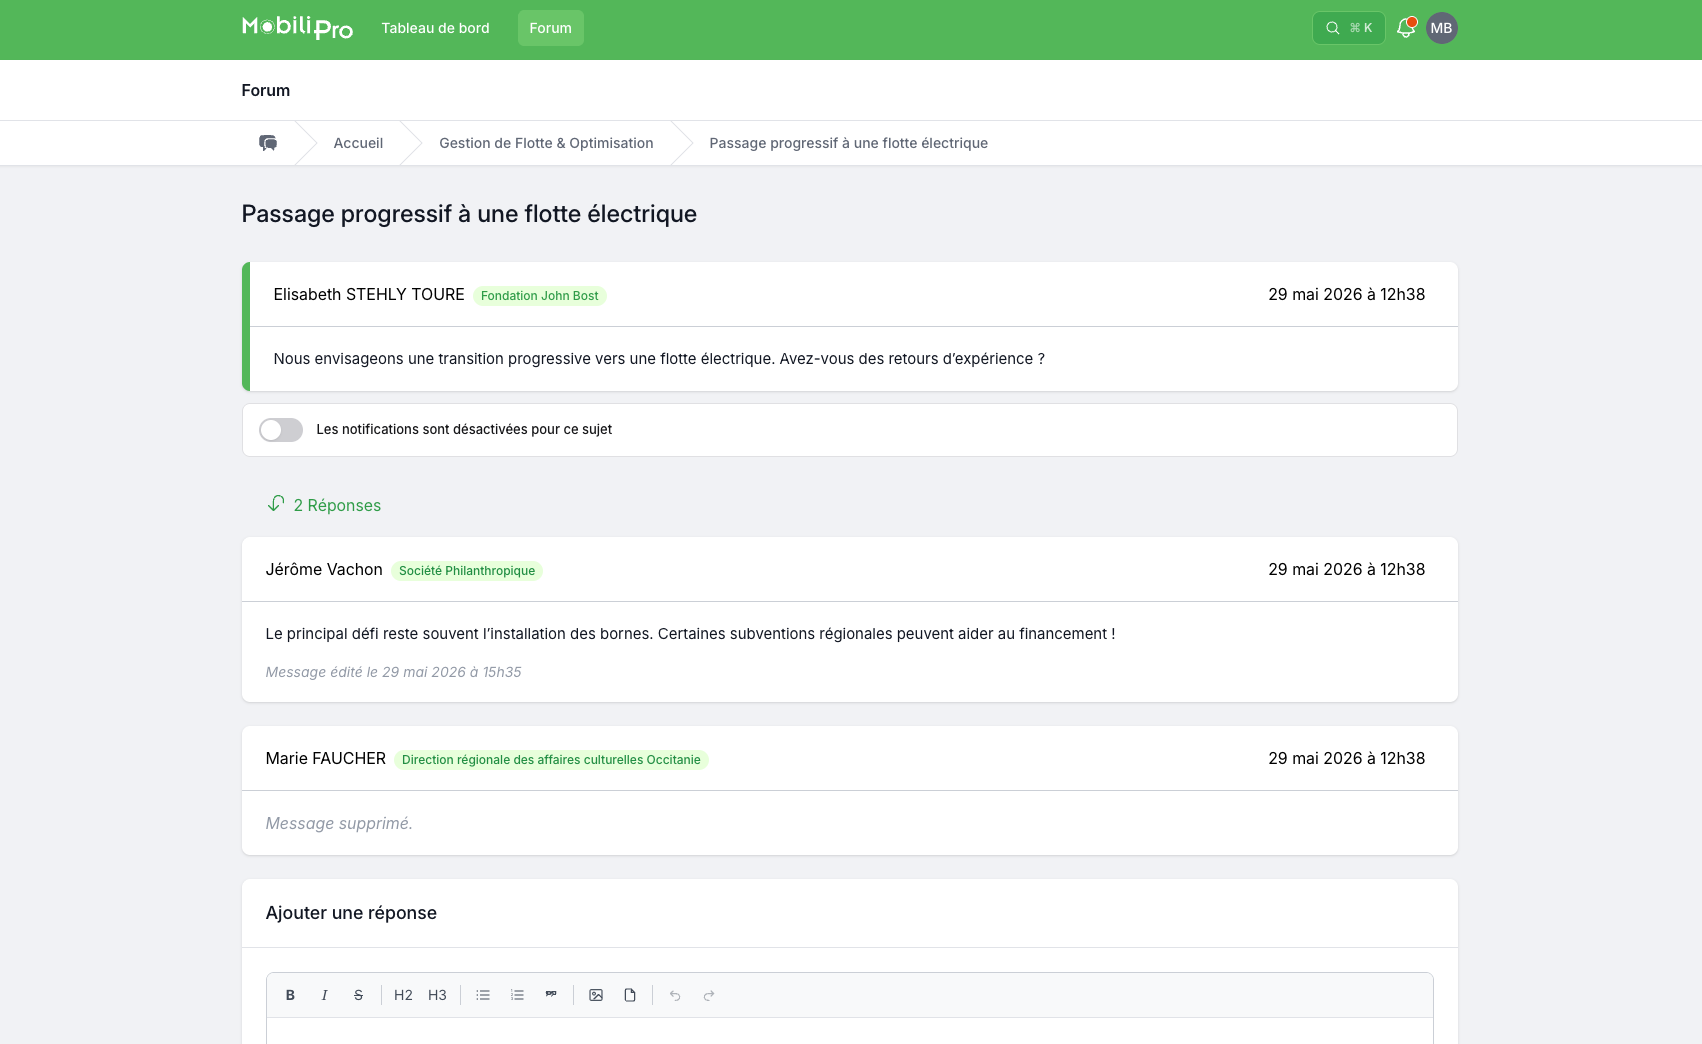Screen dimensions: 1702x1044
Task: Apply italic formatting in the editor
Action: pyautogui.click(x=324, y=995)
